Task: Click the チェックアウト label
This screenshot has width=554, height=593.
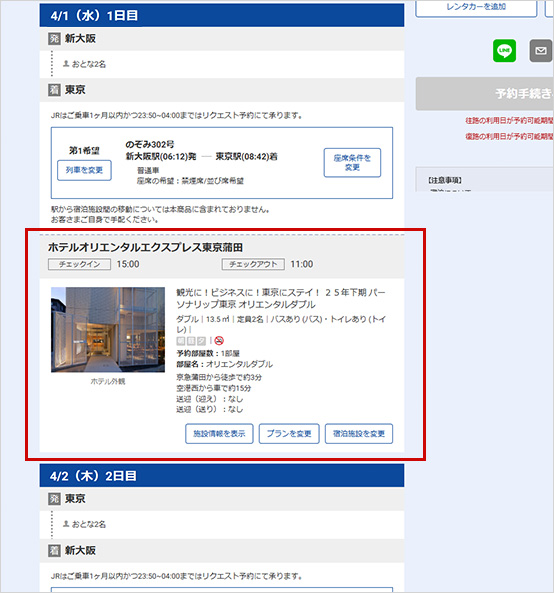Action: pyautogui.click(x=253, y=264)
